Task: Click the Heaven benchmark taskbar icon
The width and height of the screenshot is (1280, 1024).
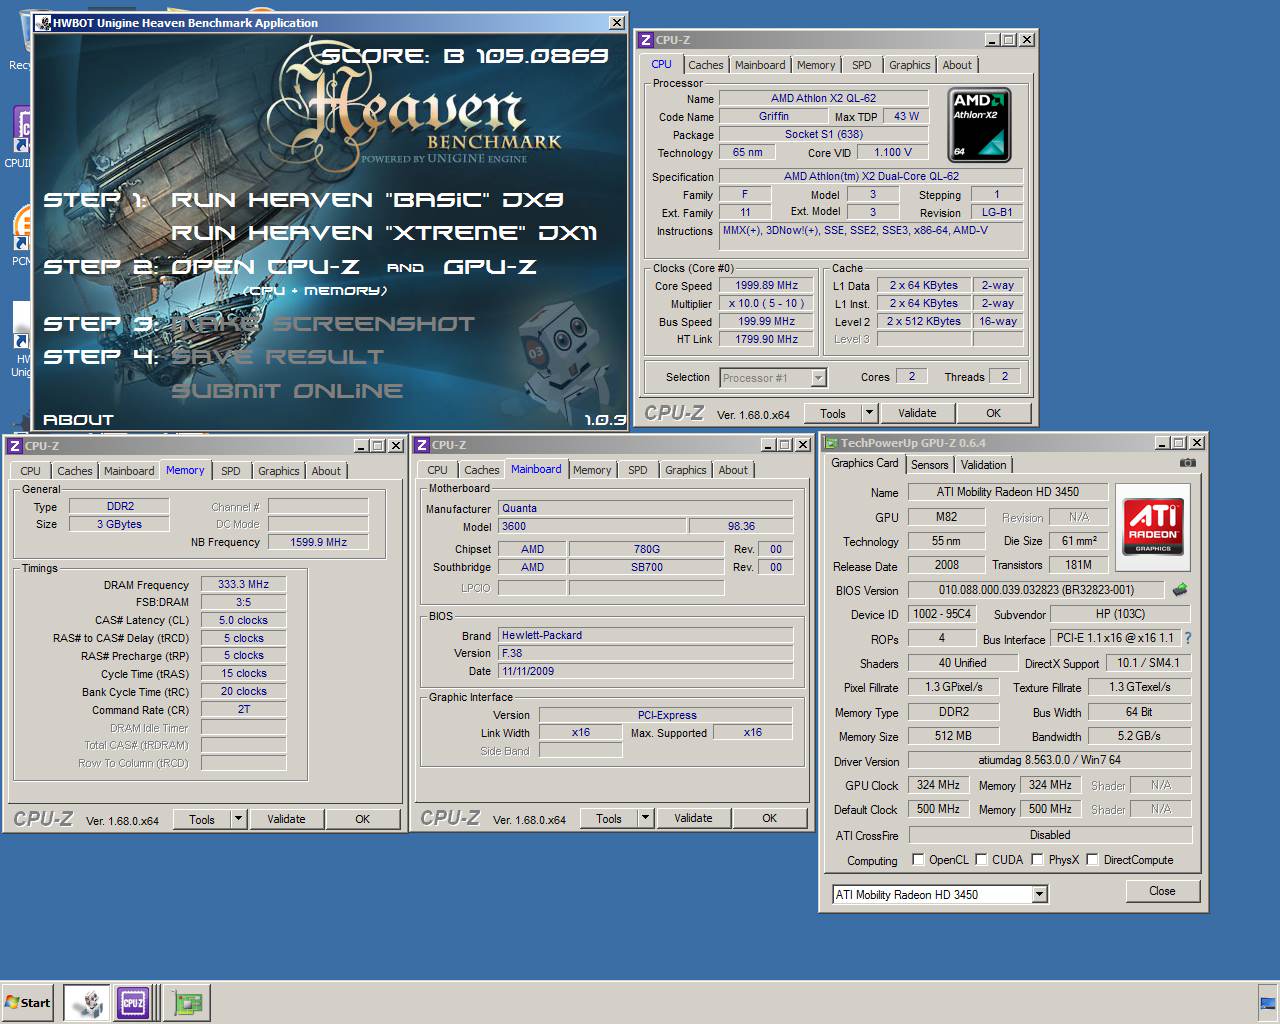Action: [x=87, y=1002]
